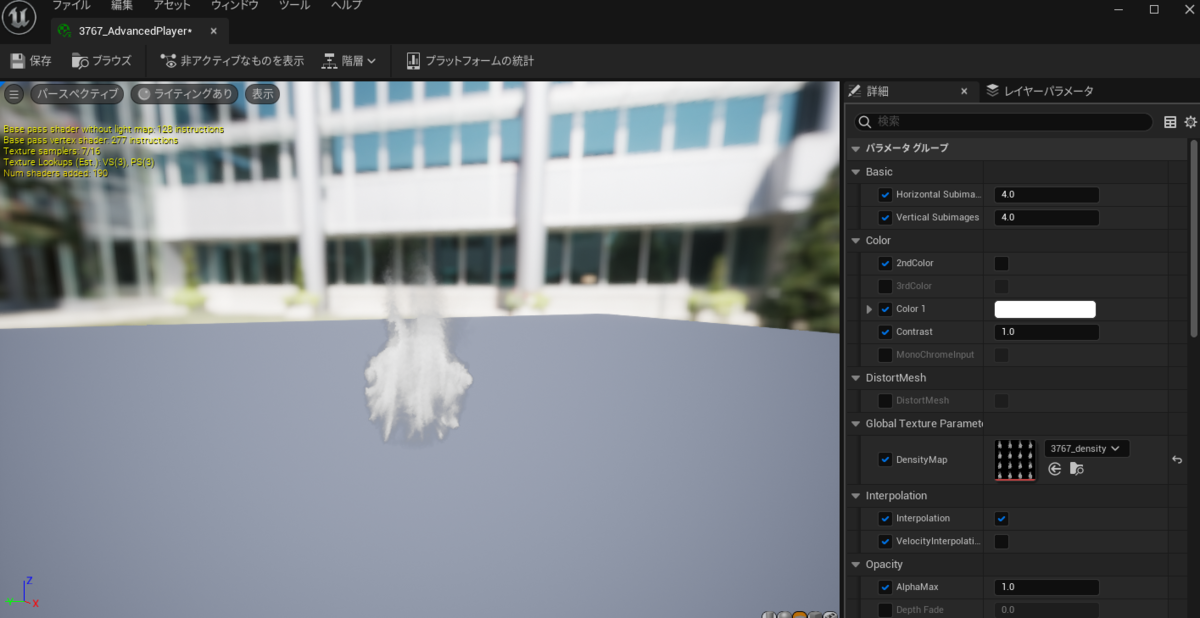Screen dimensions: 1200x618
Task: Click the AlphaMax value field
Action: coord(1047,588)
